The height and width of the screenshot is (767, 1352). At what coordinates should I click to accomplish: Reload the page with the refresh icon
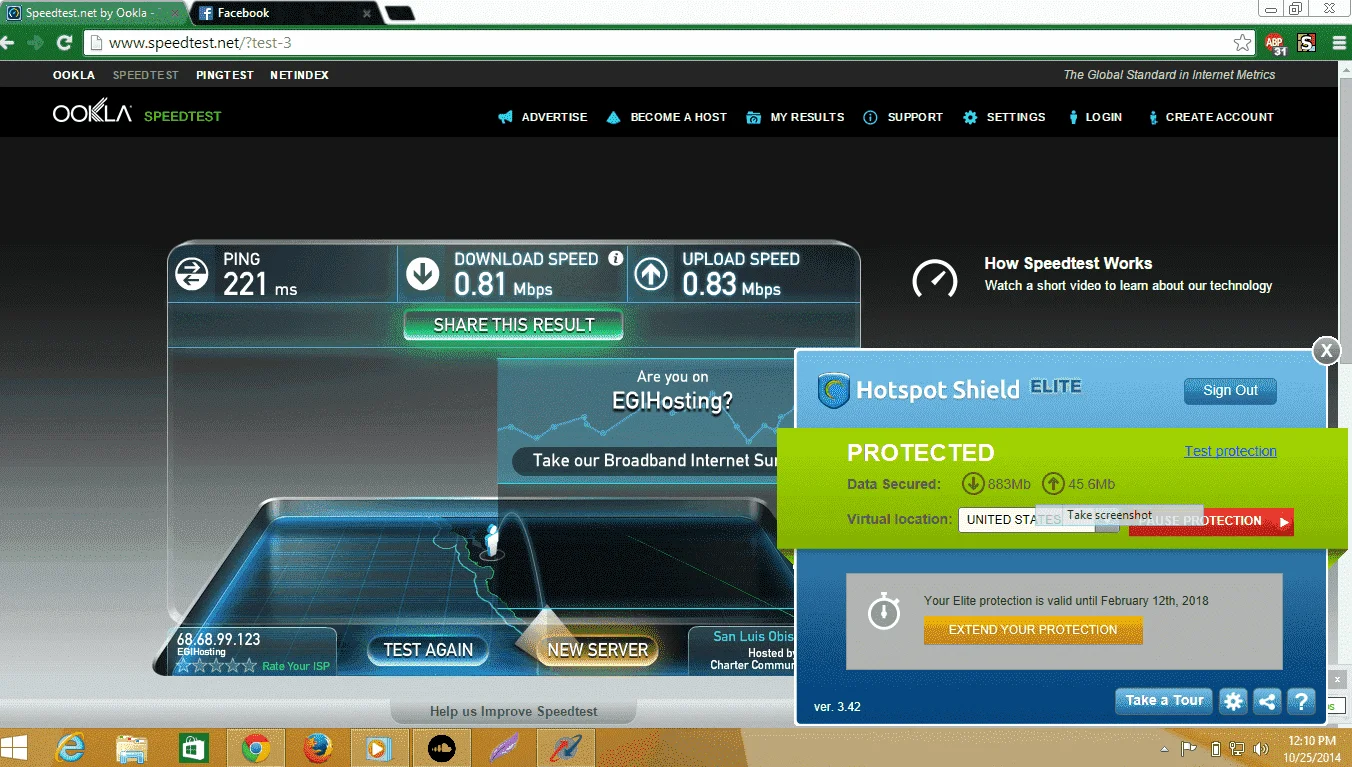pos(64,43)
